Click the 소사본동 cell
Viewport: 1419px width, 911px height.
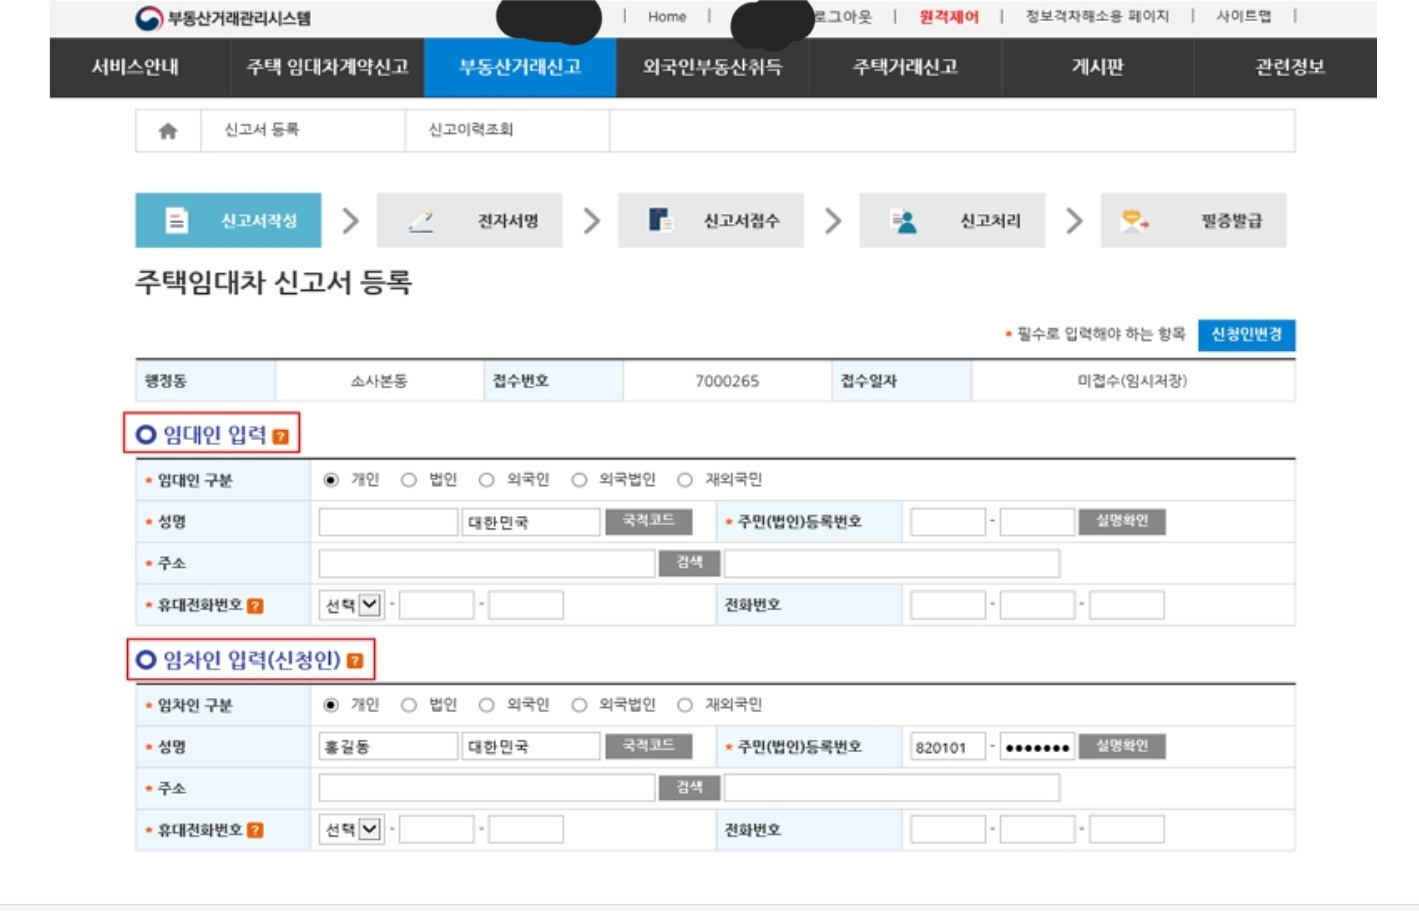(379, 381)
